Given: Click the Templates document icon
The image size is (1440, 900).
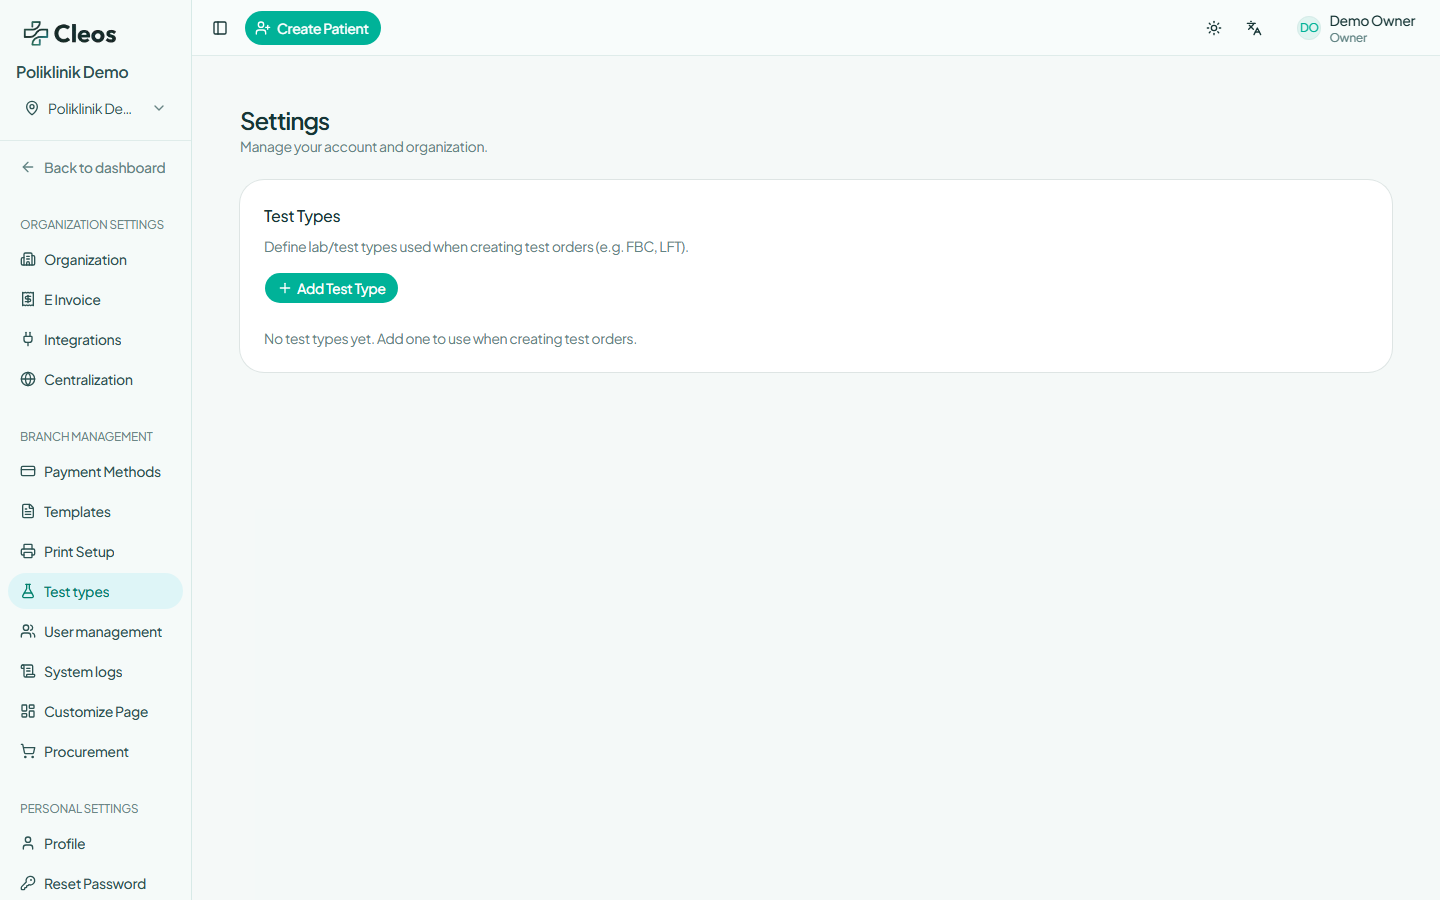Looking at the screenshot, I should [x=28, y=511].
